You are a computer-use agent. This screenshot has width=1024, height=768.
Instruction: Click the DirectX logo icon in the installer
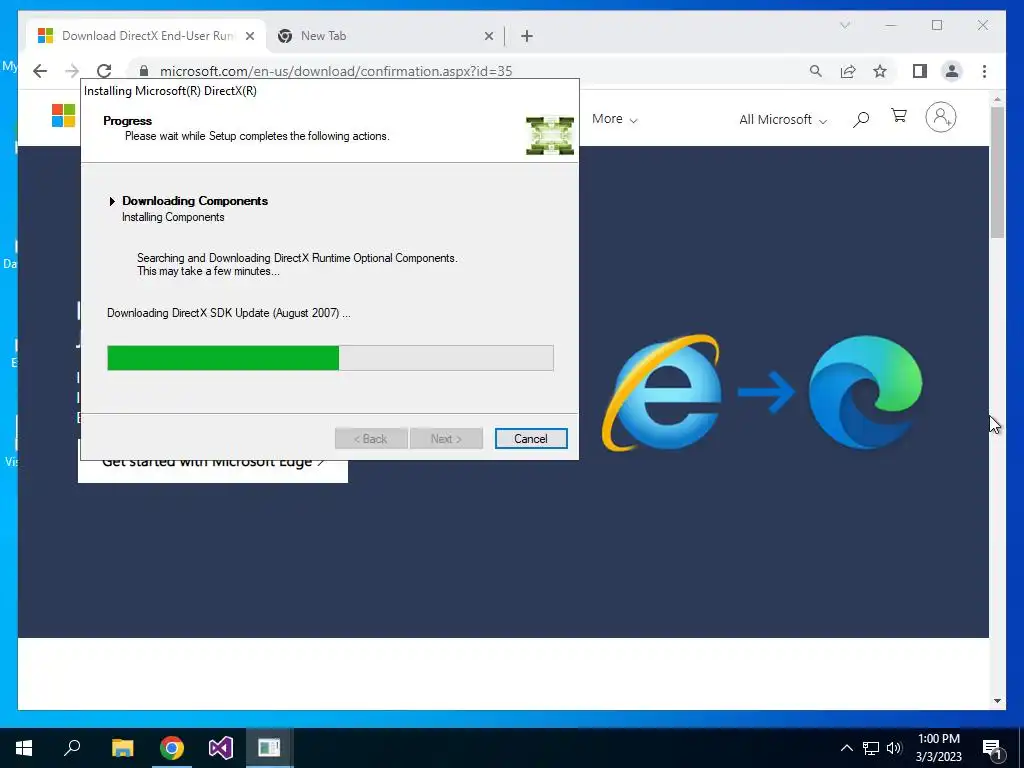[x=550, y=136]
